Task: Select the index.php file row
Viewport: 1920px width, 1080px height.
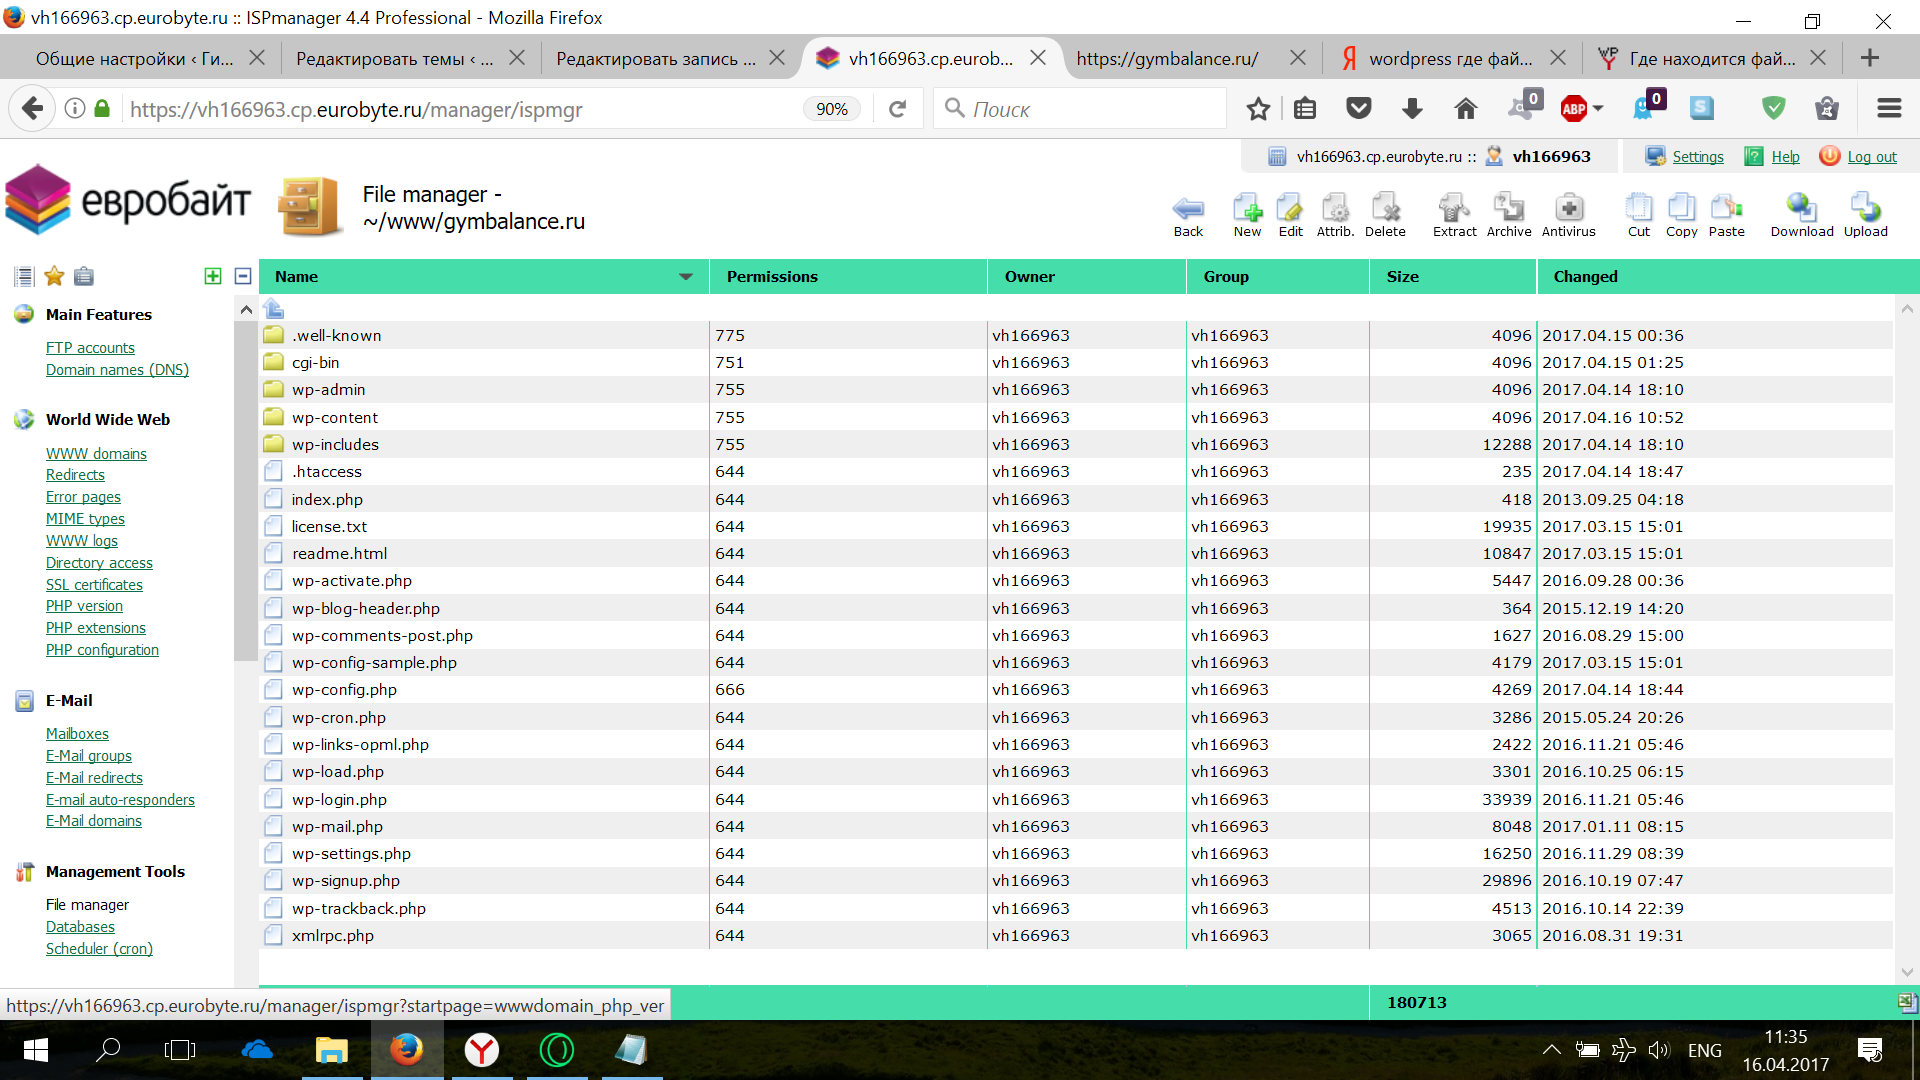Action: tap(1076, 499)
